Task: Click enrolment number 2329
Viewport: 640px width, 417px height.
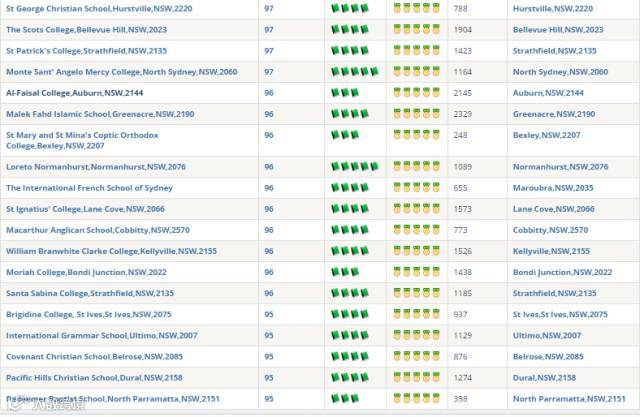Action: [x=462, y=114]
